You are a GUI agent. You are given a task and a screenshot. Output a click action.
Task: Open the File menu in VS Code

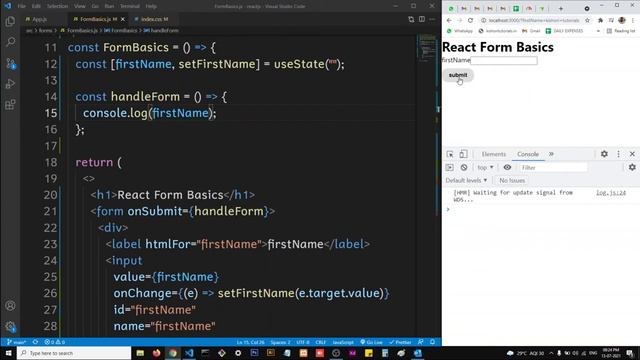click(x=22, y=6)
